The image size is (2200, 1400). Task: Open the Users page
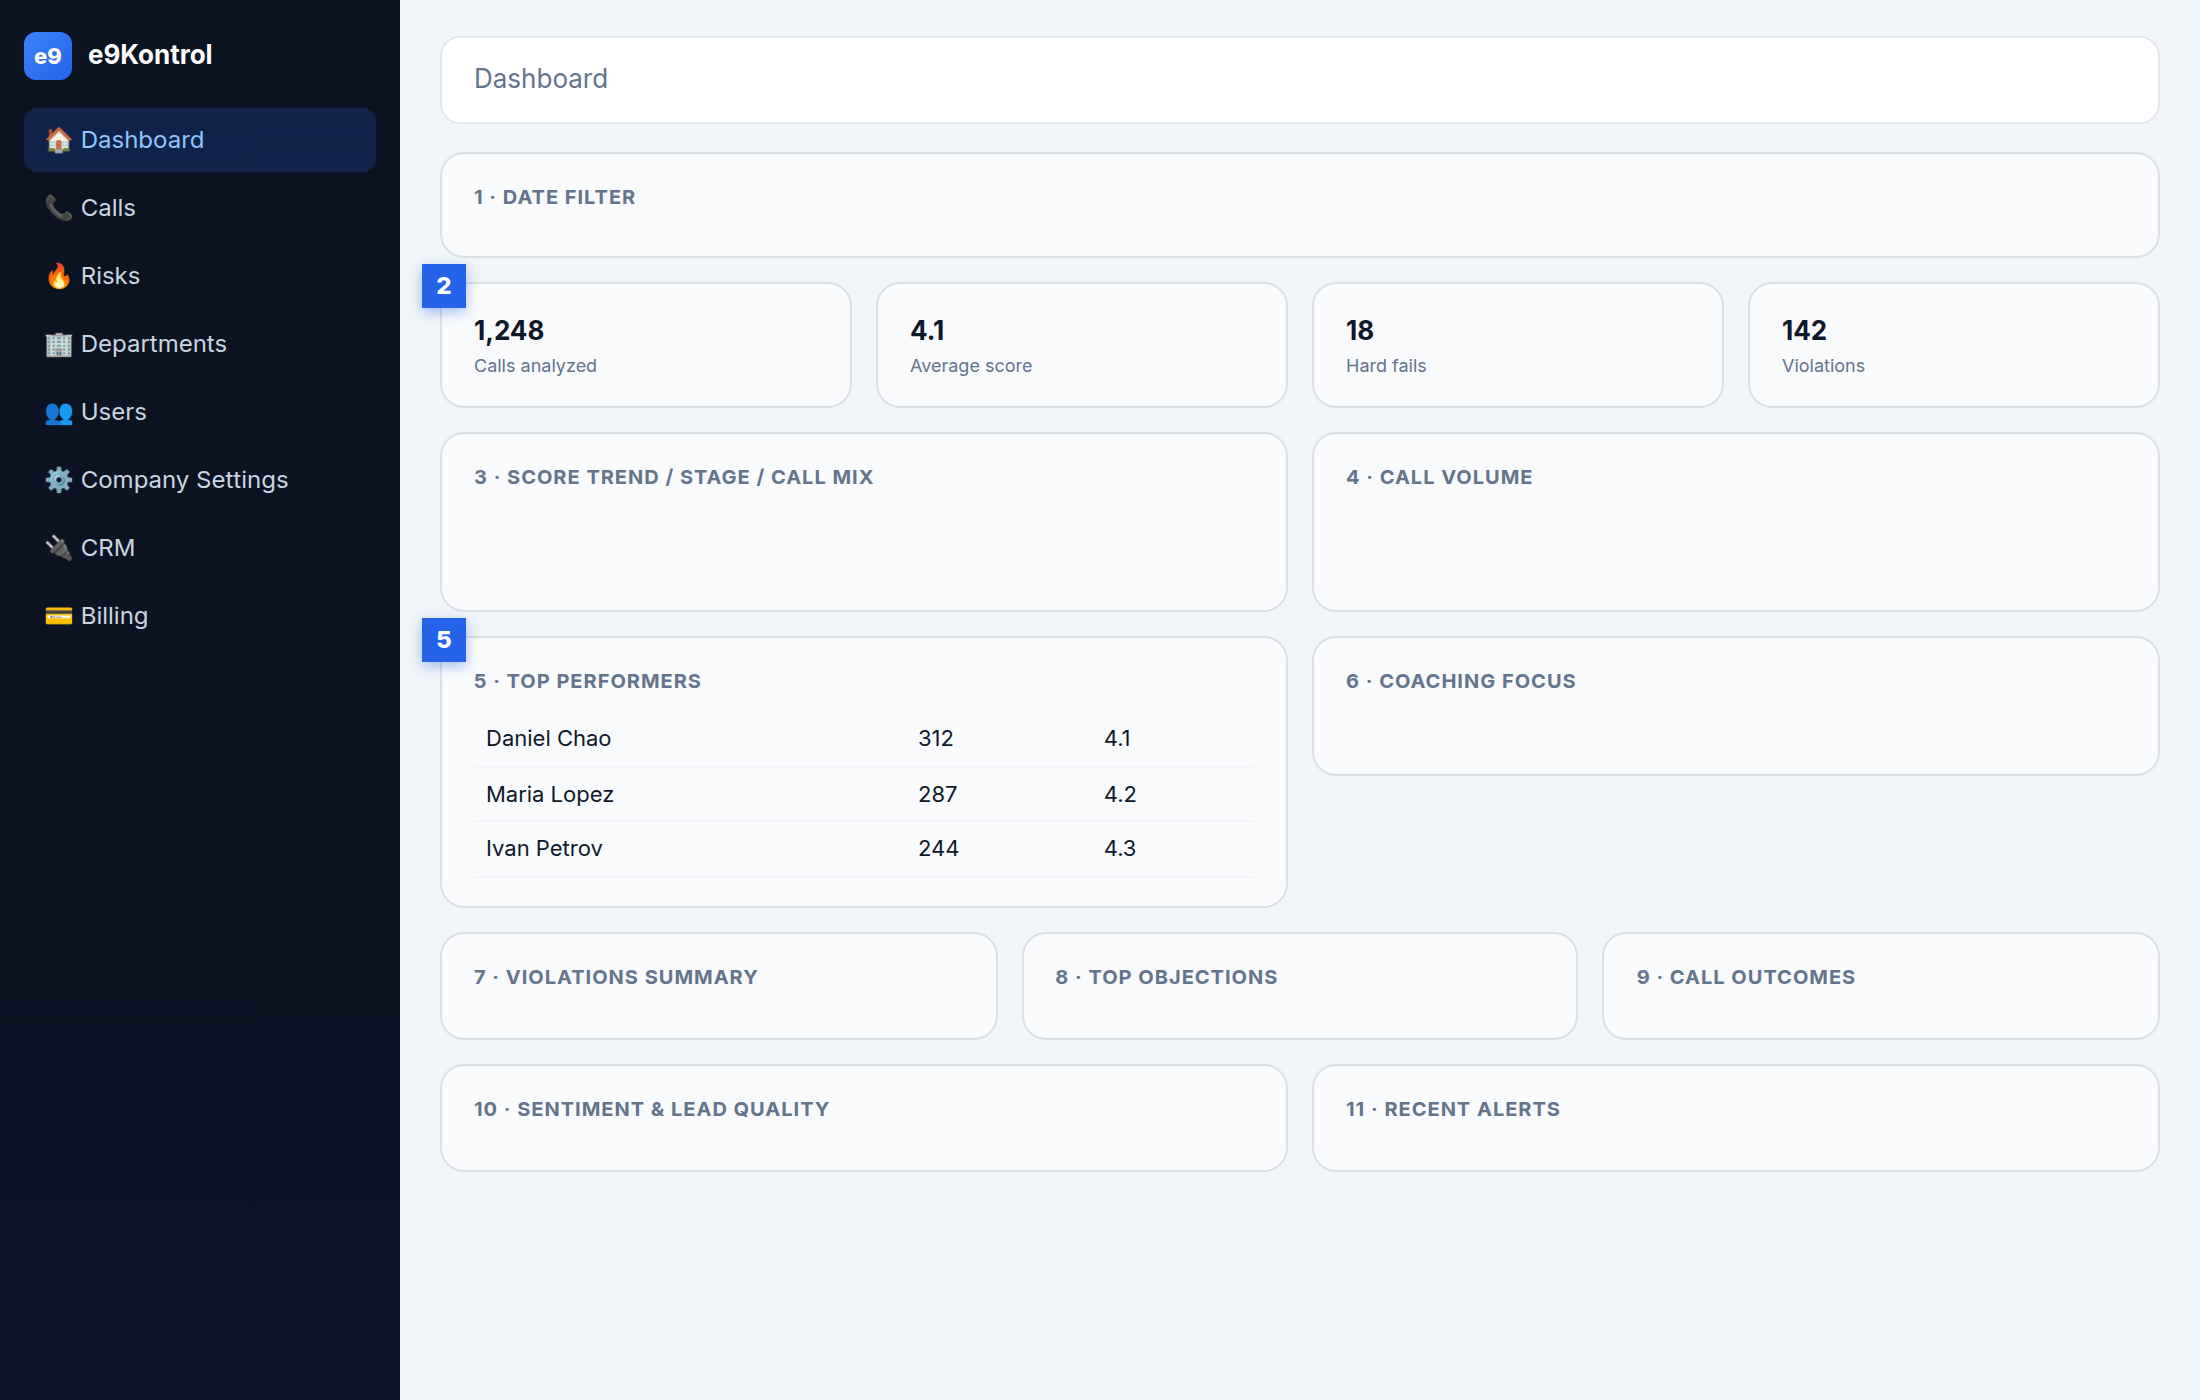[200, 412]
